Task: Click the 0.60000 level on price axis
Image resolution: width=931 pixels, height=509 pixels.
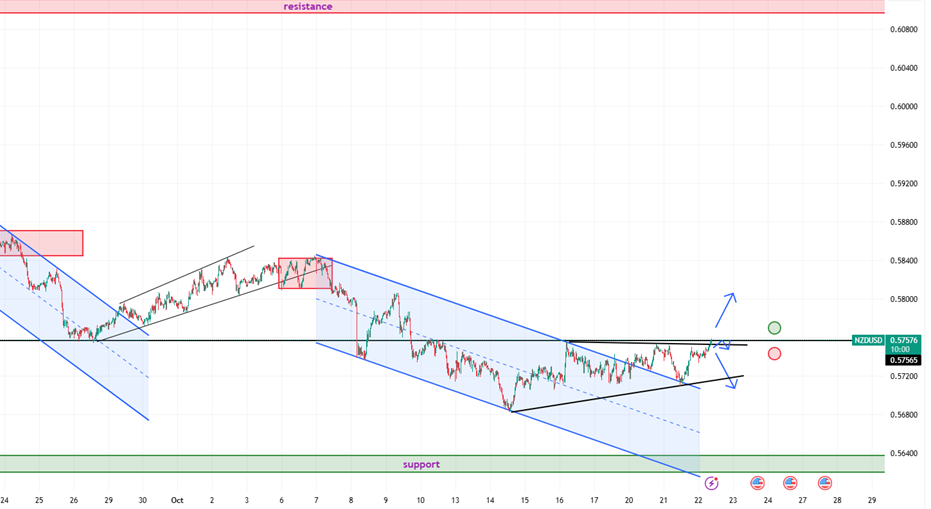Action: [x=903, y=107]
